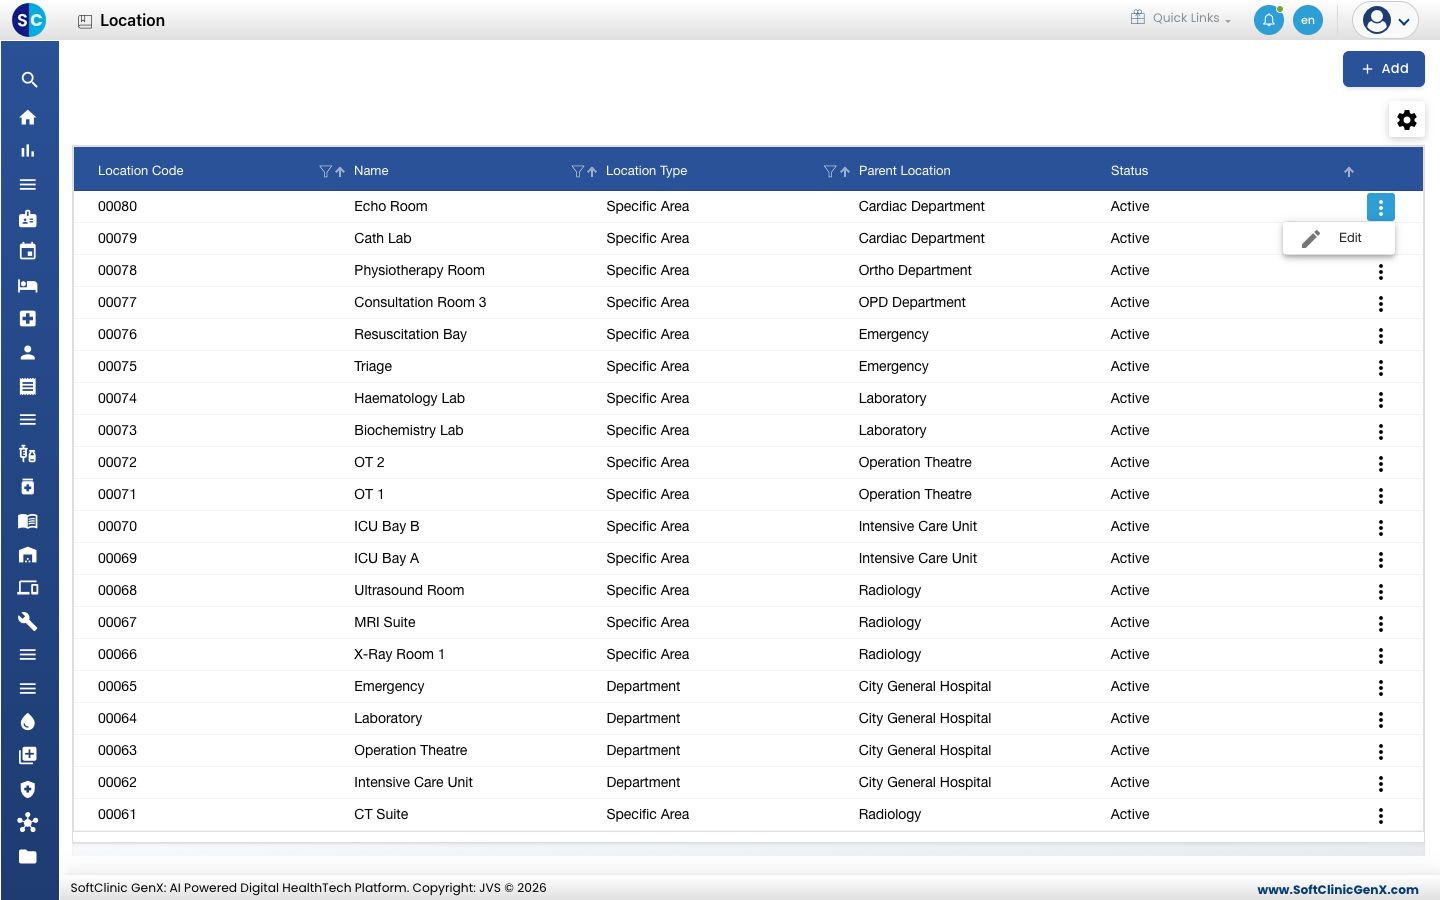Select location code 00080
The width and height of the screenshot is (1440, 900).
pos(117,206)
